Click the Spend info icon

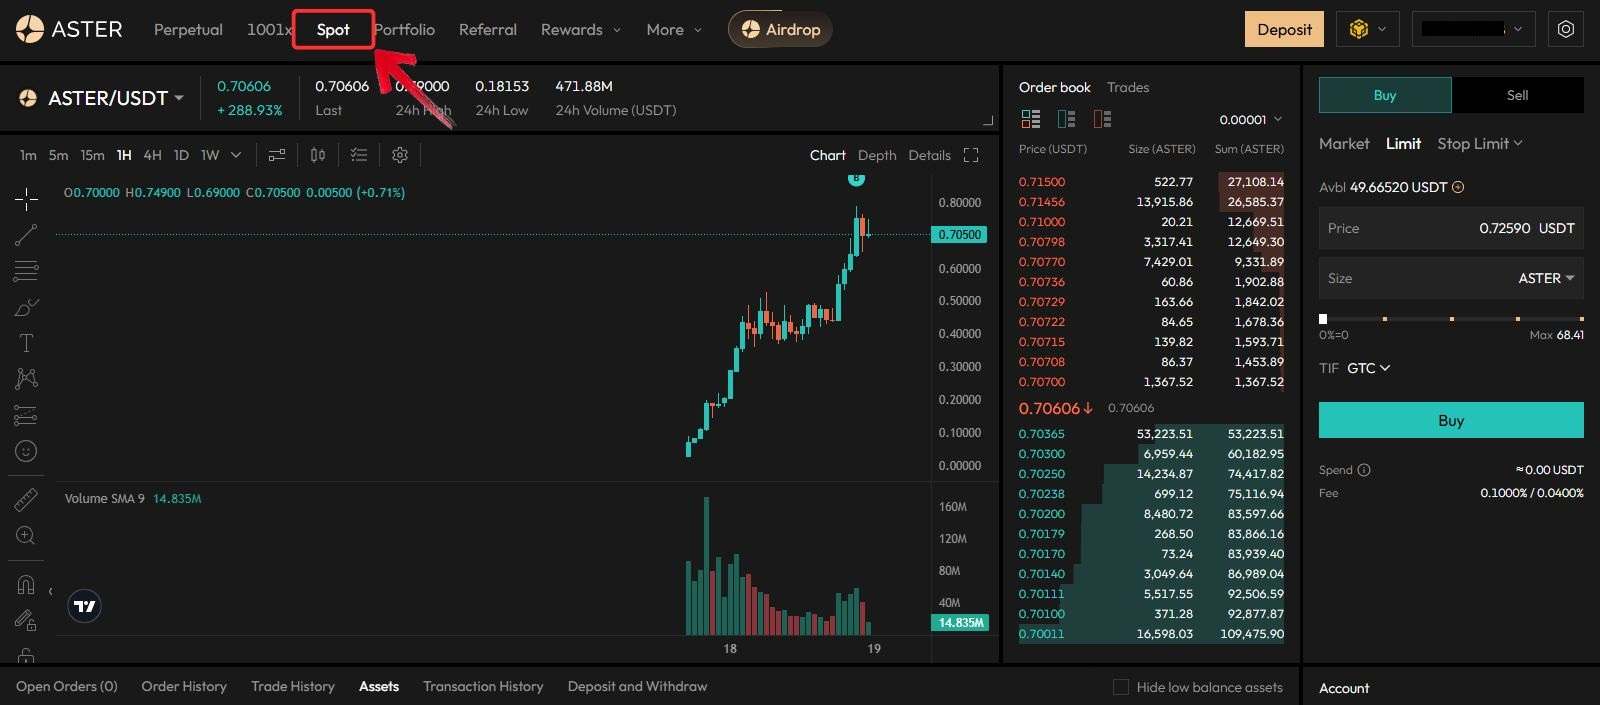pyautogui.click(x=1364, y=470)
